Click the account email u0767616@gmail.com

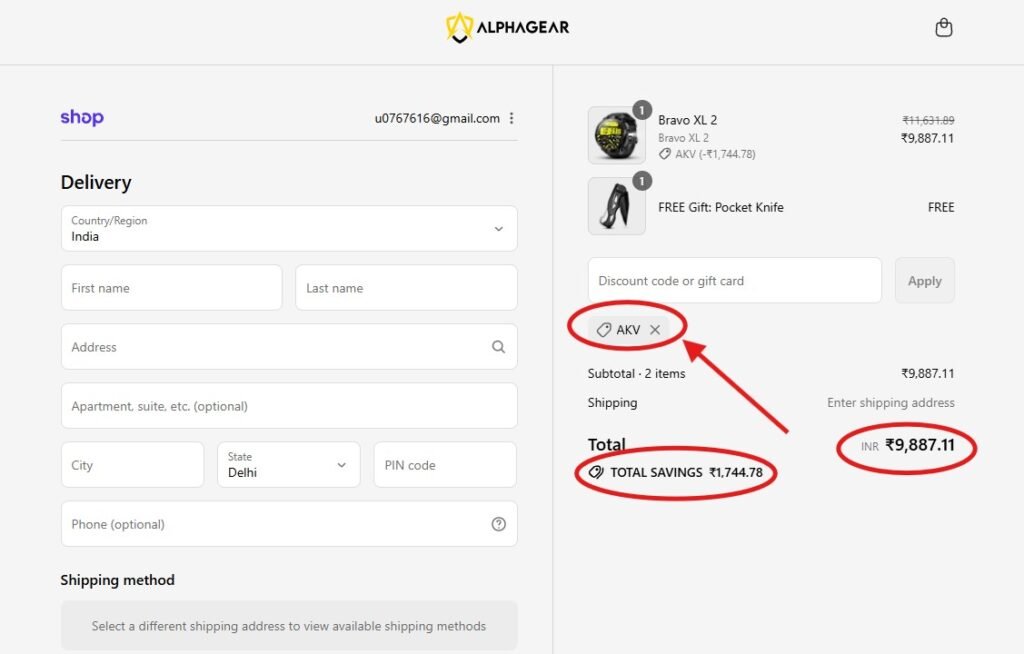point(437,118)
